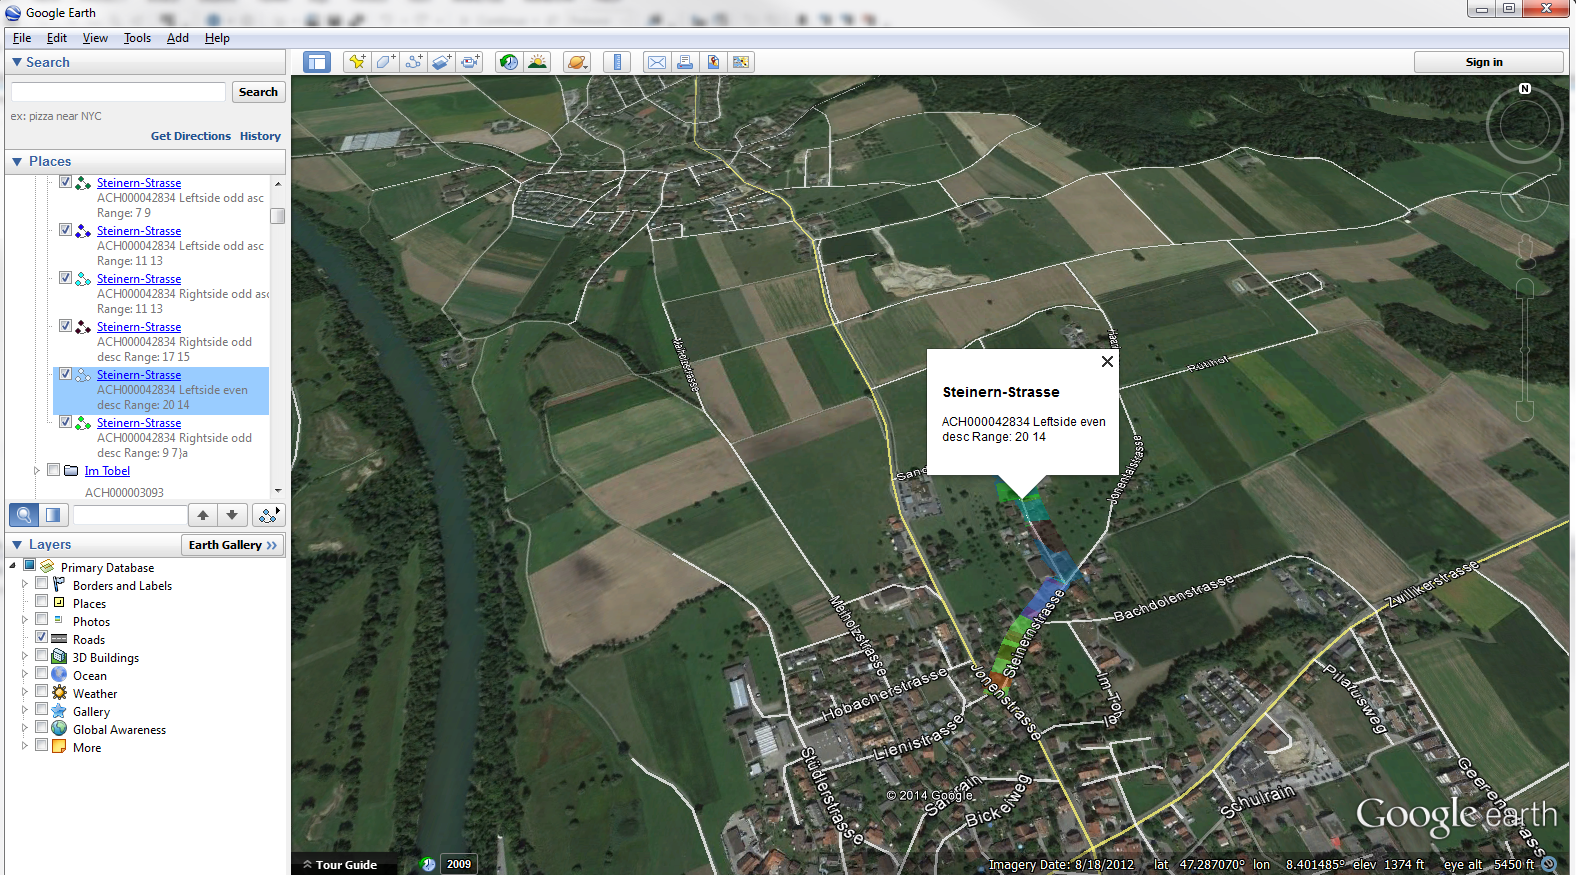Save image using the toolbar icon

pyautogui.click(x=713, y=62)
